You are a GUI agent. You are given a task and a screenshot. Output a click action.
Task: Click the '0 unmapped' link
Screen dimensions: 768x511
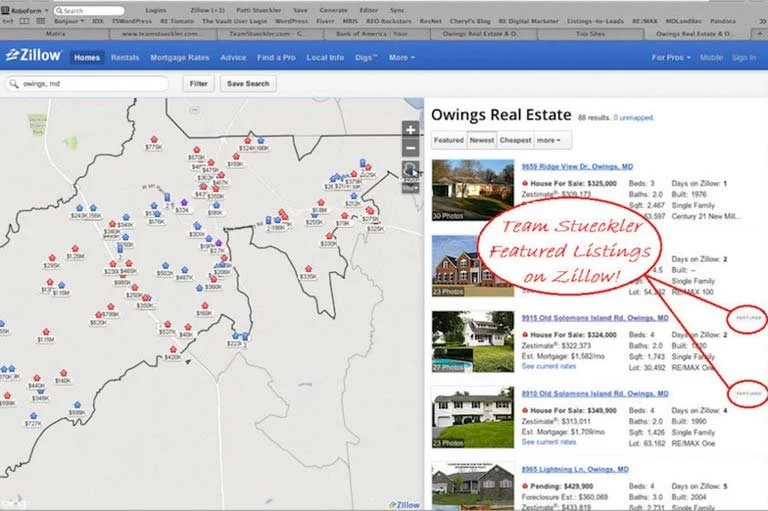[633, 118]
